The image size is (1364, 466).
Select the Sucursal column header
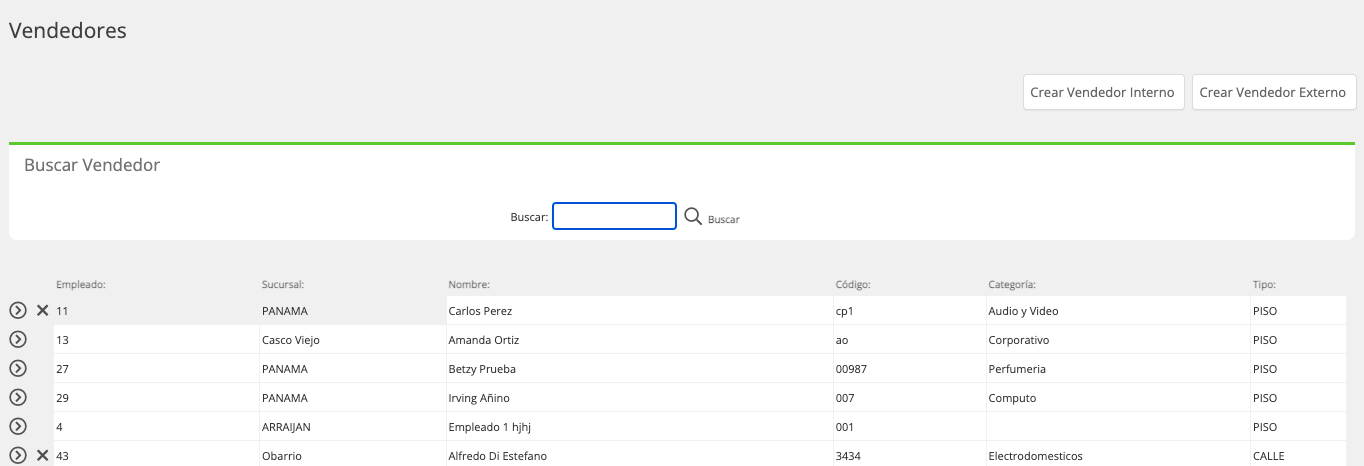click(x=282, y=285)
